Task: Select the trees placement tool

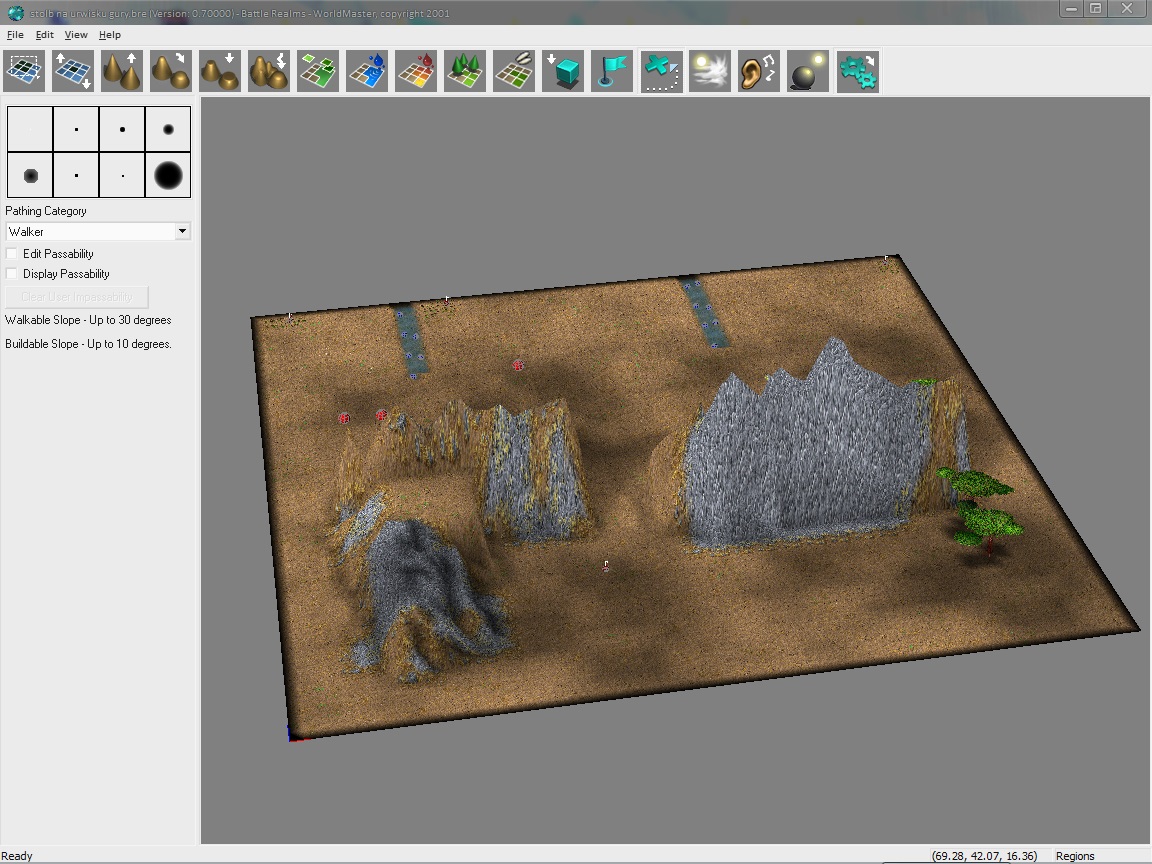Action: point(465,71)
